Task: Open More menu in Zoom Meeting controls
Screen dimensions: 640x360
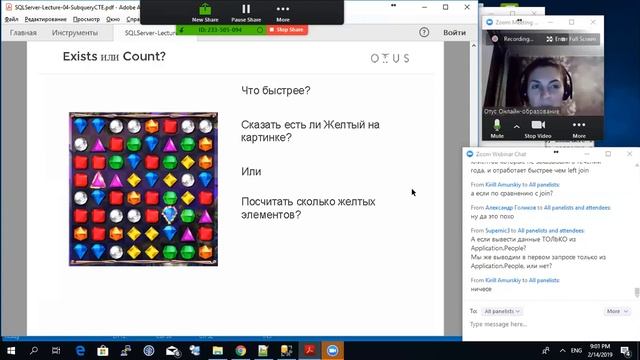Action: [579, 129]
